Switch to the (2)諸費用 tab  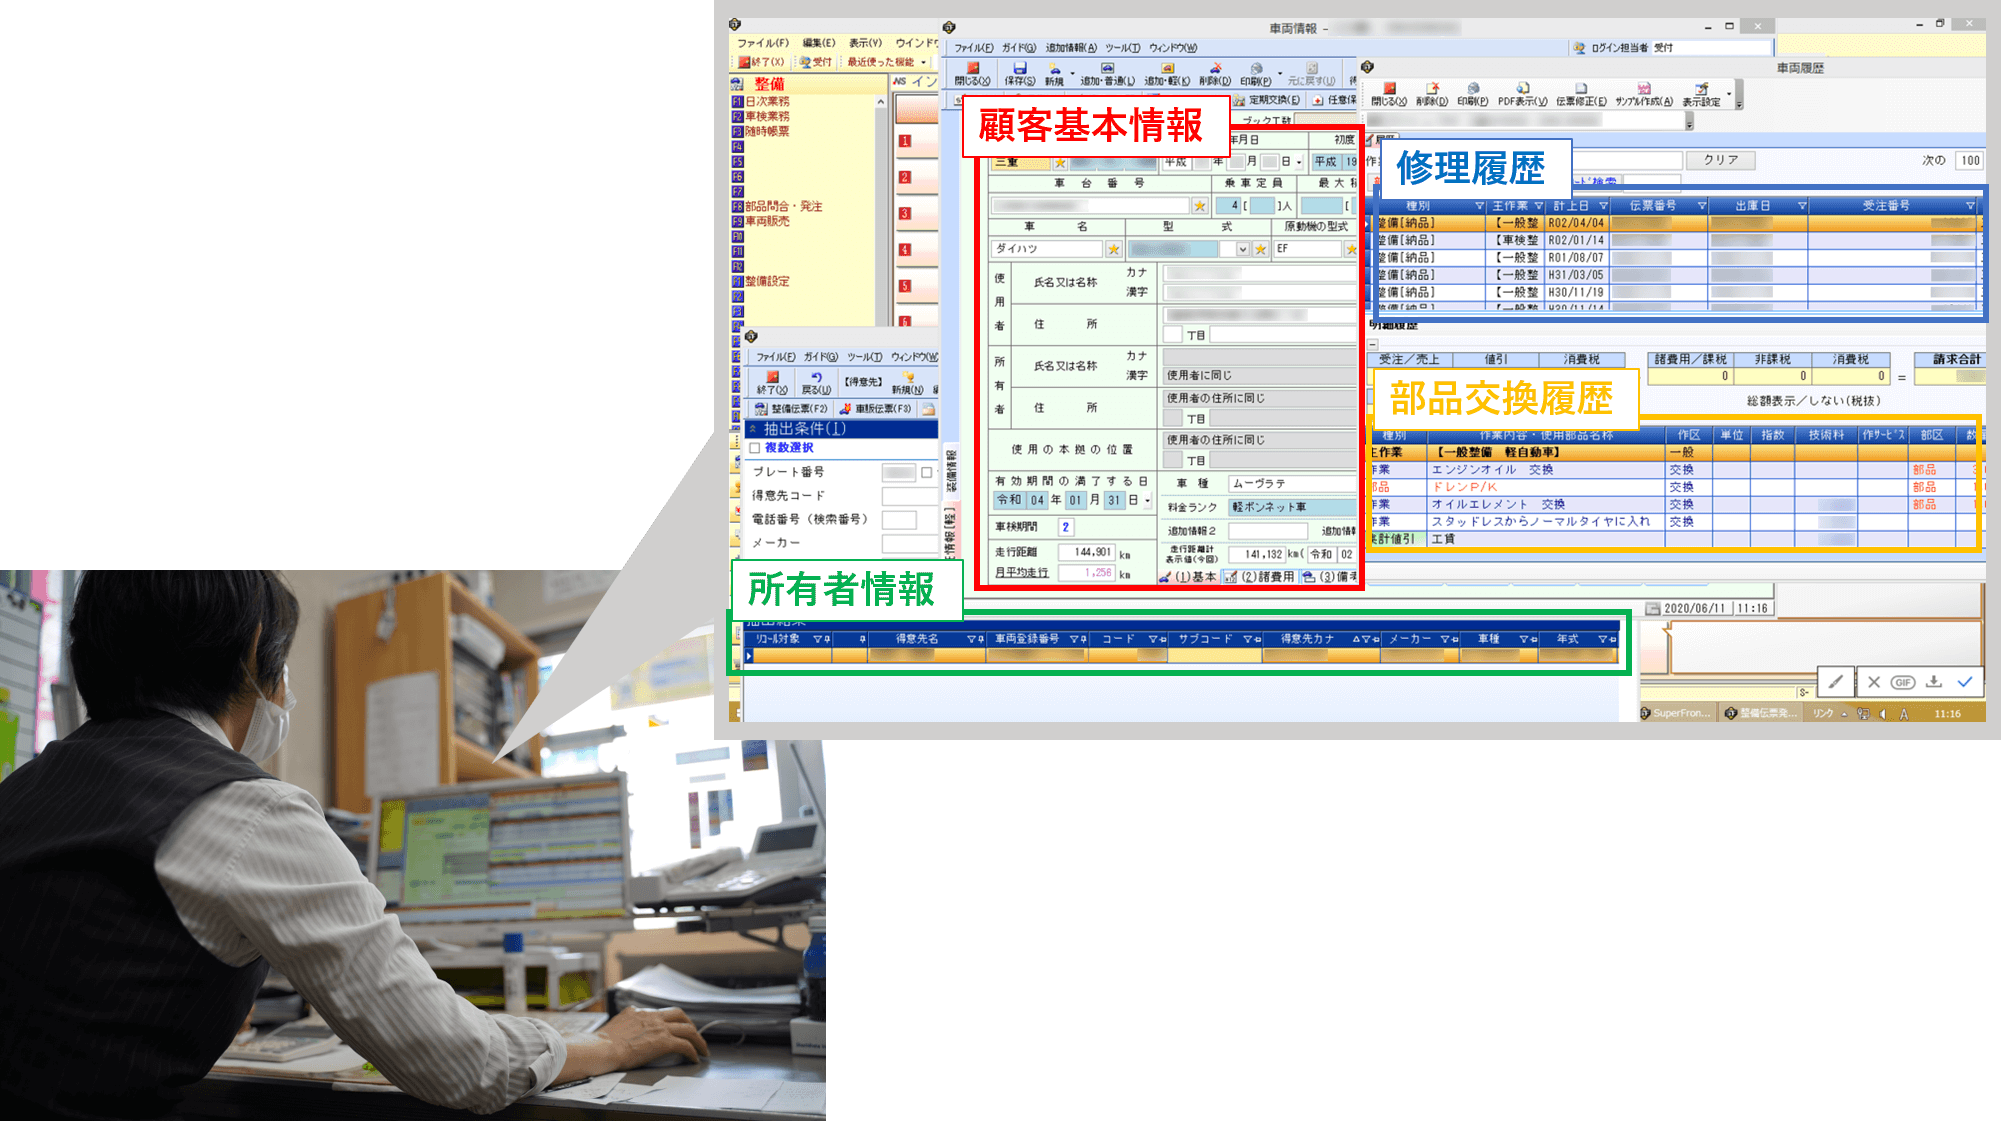(1259, 577)
